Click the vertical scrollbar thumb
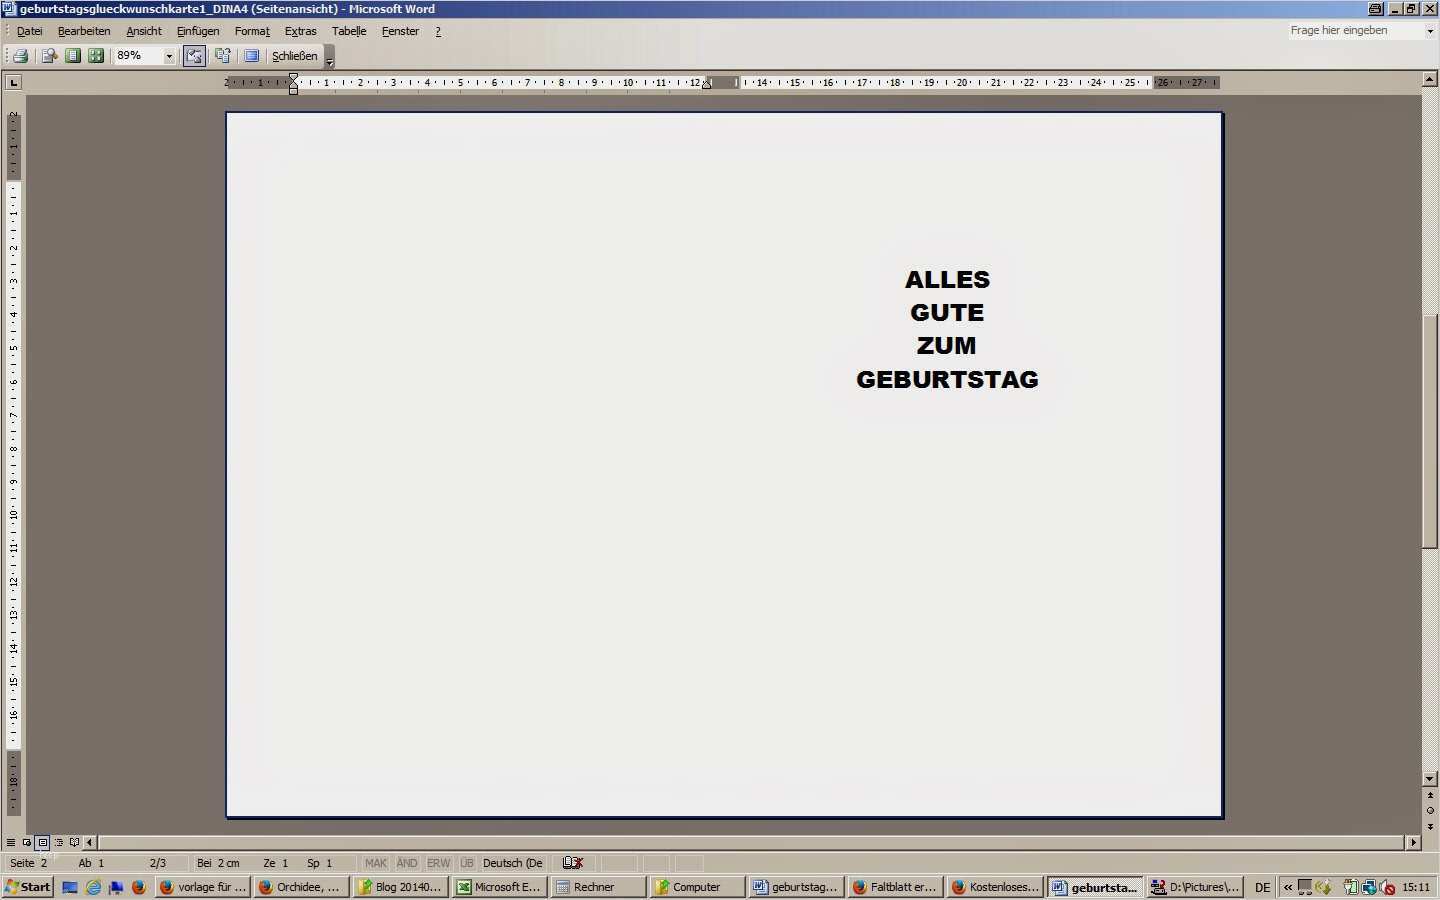The height and width of the screenshot is (900, 1440). pyautogui.click(x=1430, y=430)
